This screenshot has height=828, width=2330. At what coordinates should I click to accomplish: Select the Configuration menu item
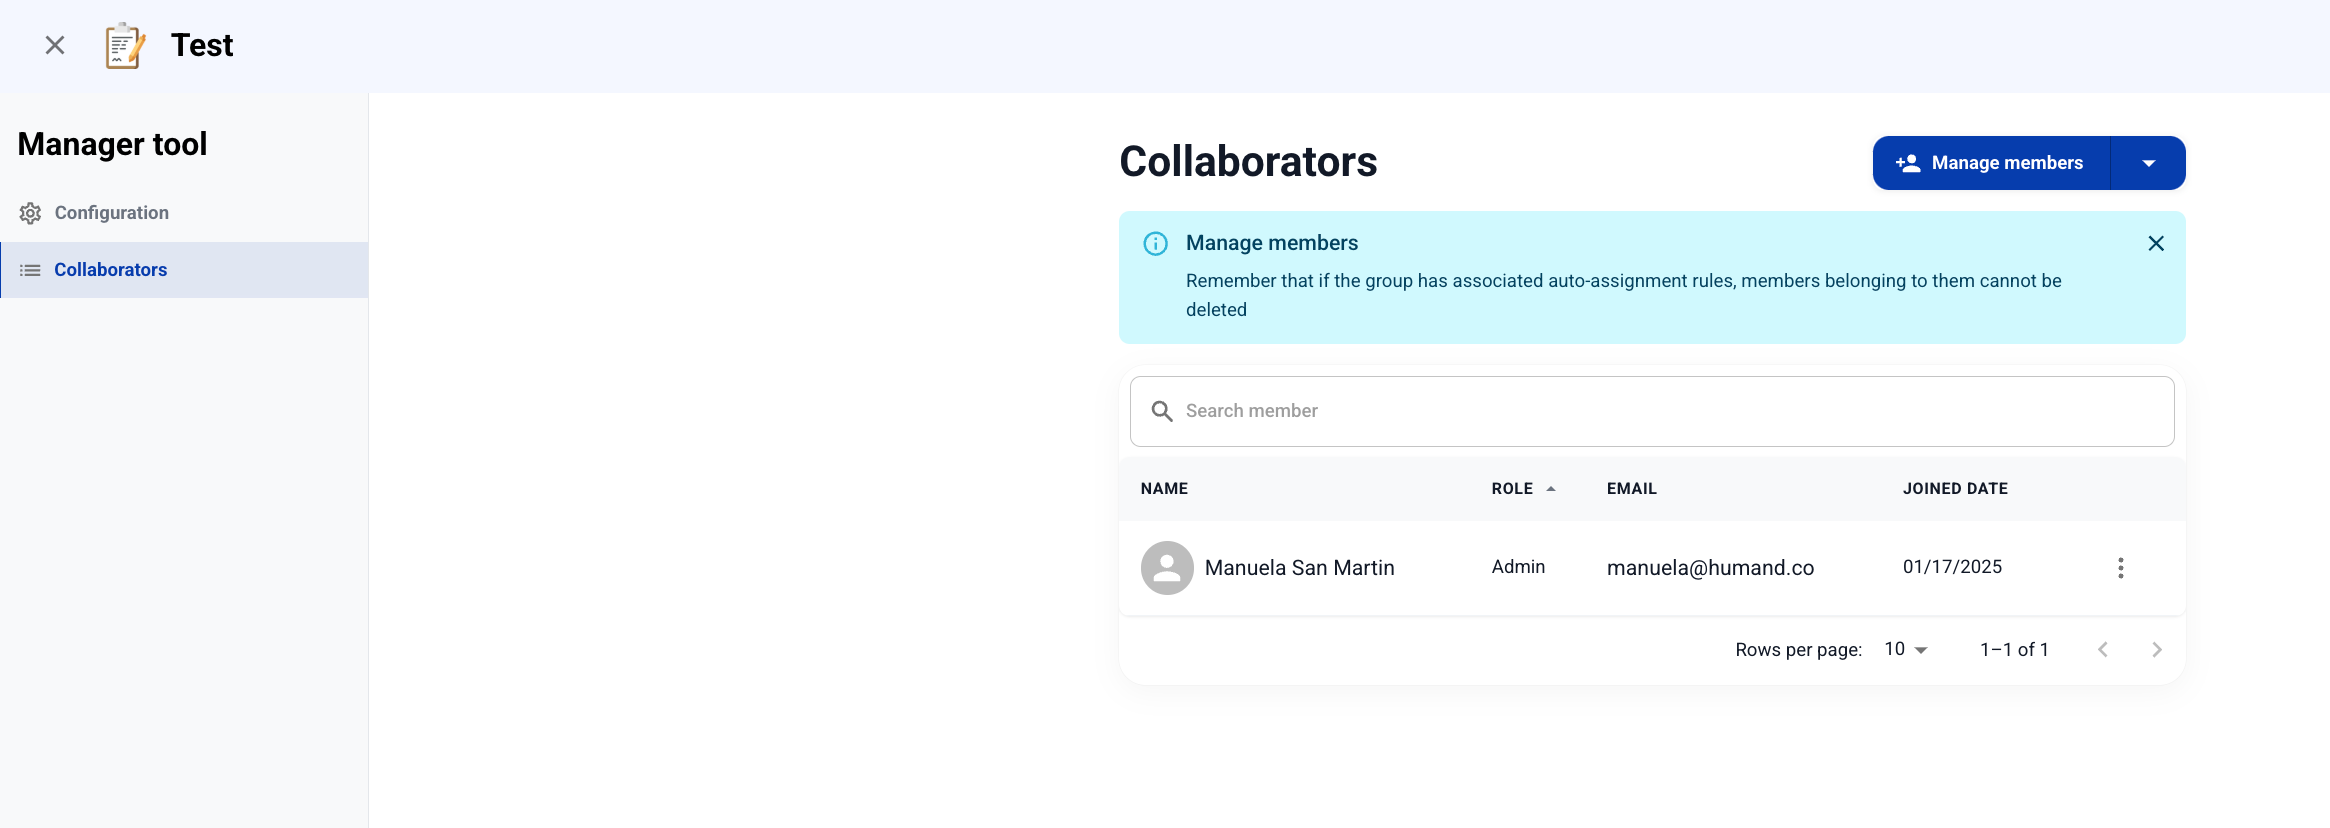pos(111,213)
